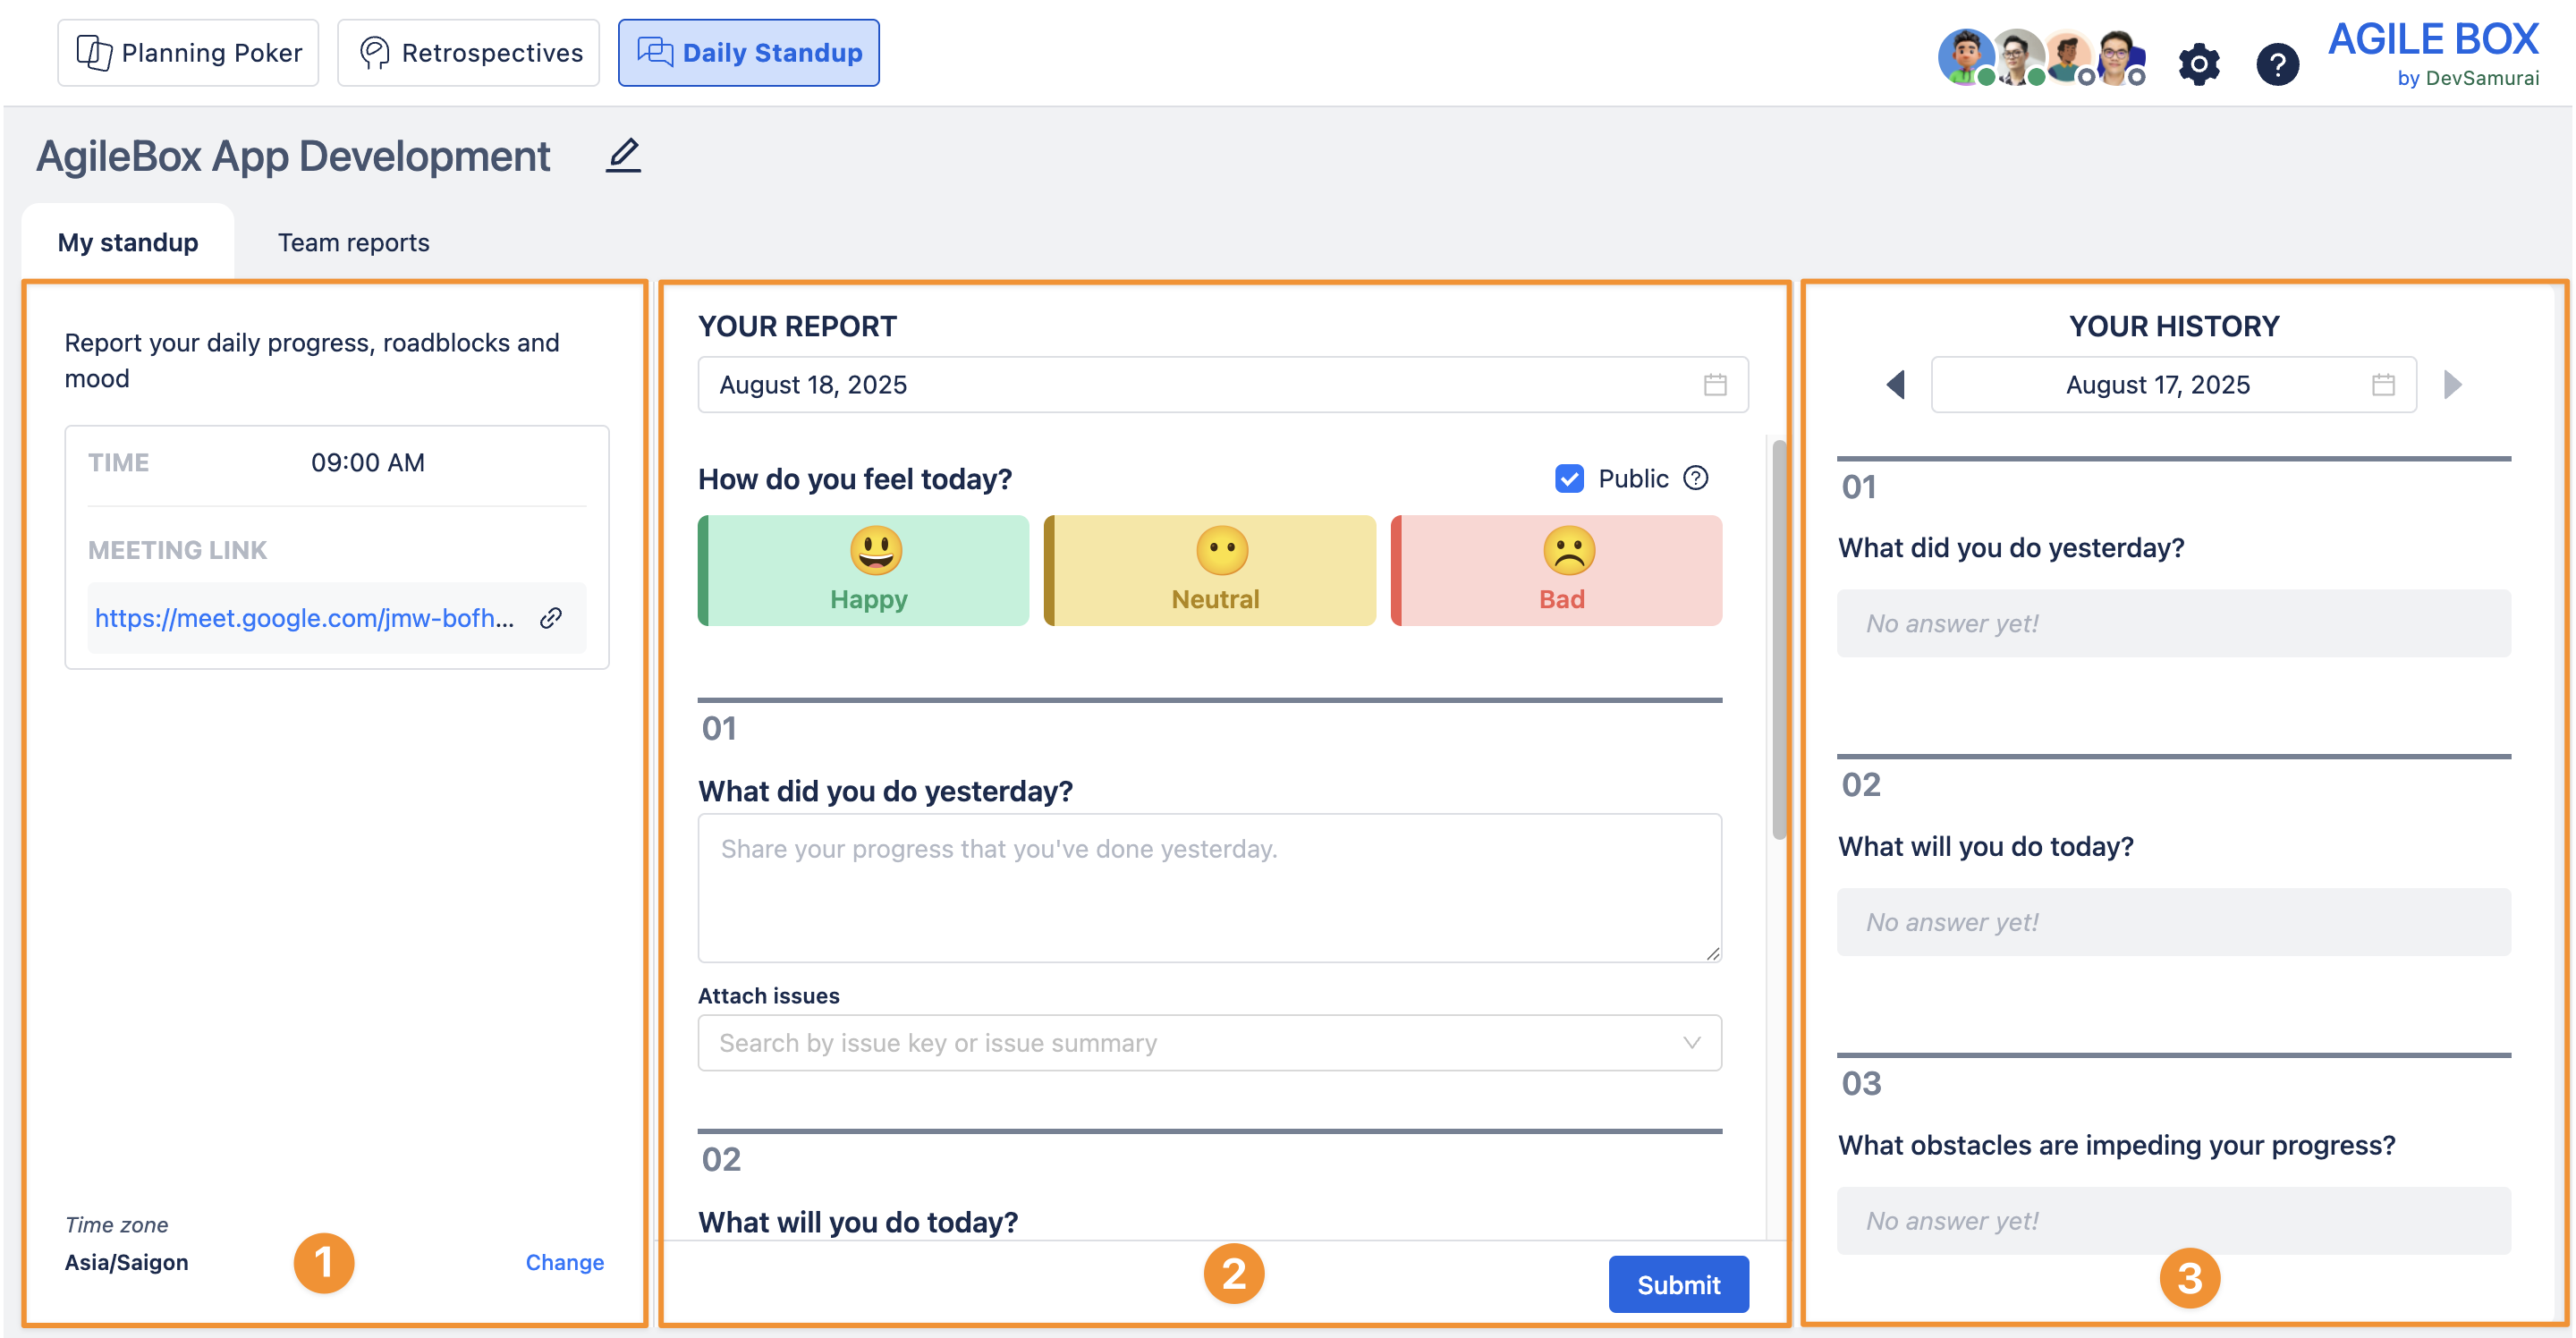Uncheck the Public checkbox
This screenshot has height=1338, width=2576.
point(1569,478)
